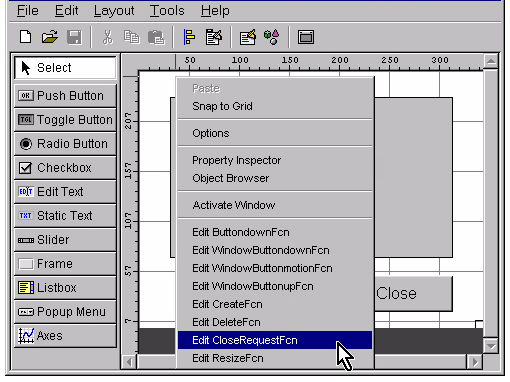Viewport: 510px width, 382px height.
Task: Select Snap to Grid menu entry
Action: 275,106
